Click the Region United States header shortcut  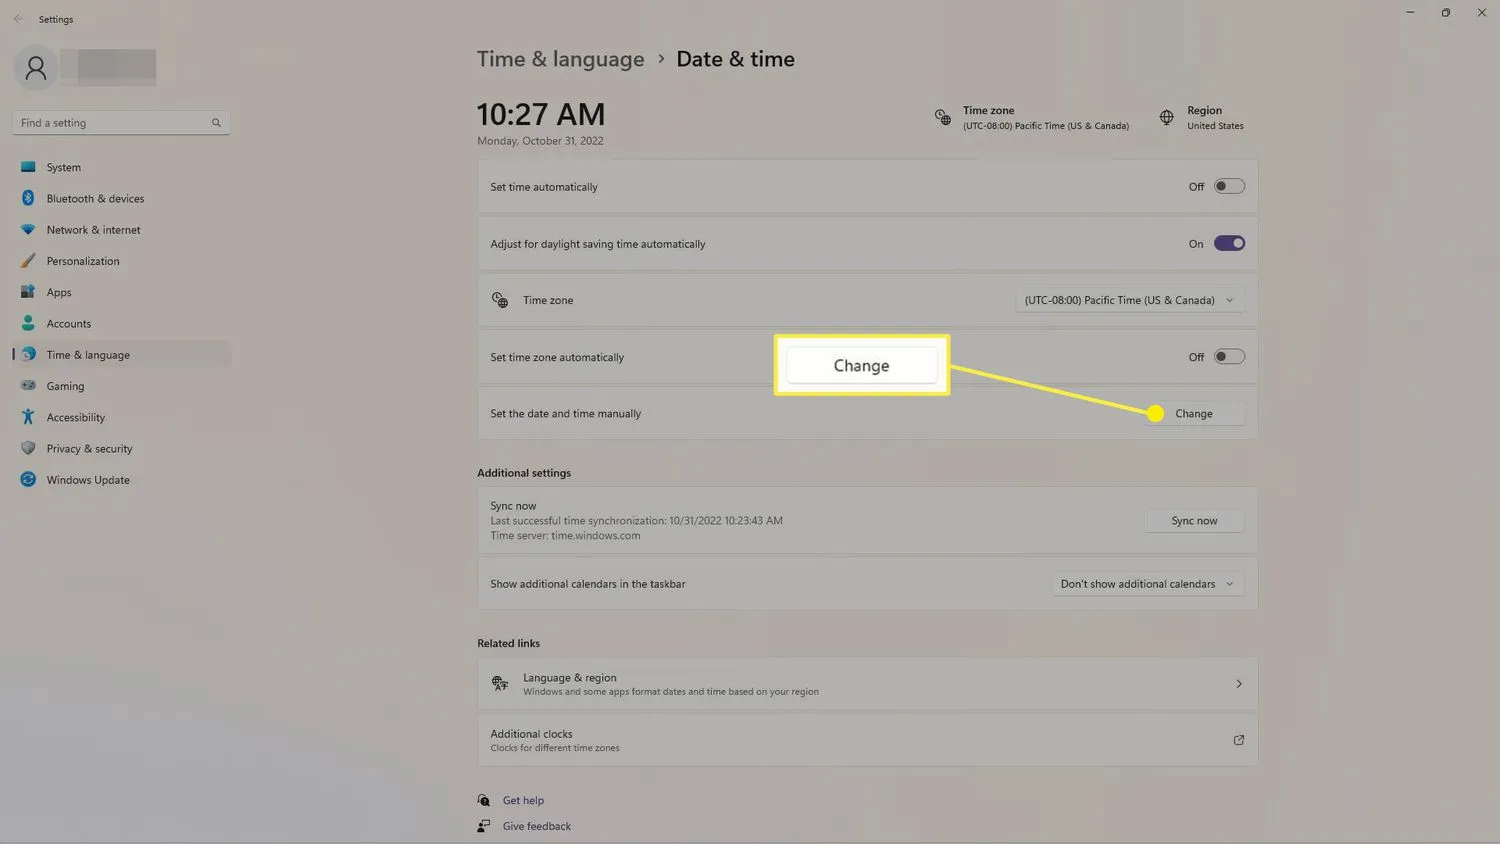point(1201,118)
